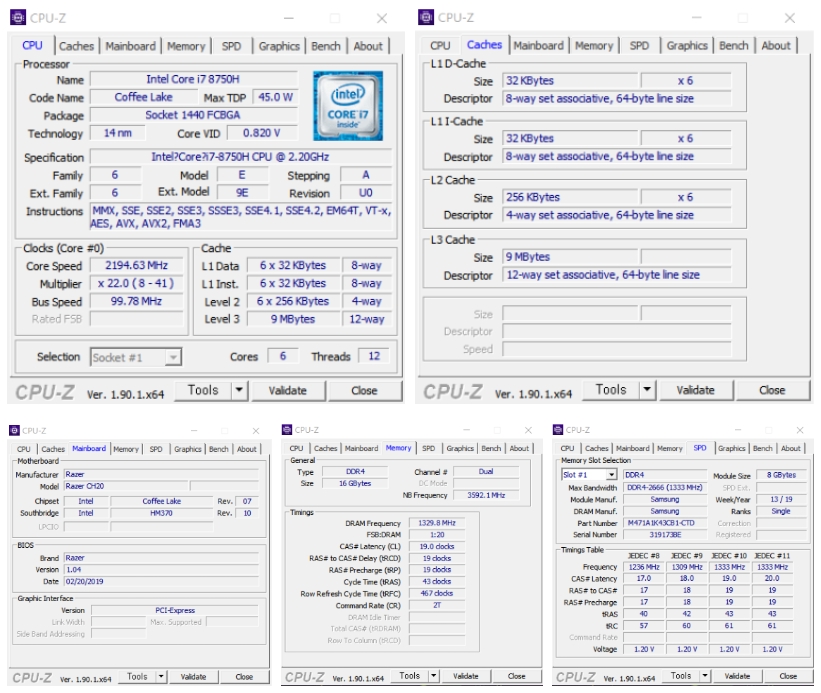
Task: Switch to Graphics tab in CPU window
Action: coord(279,46)
